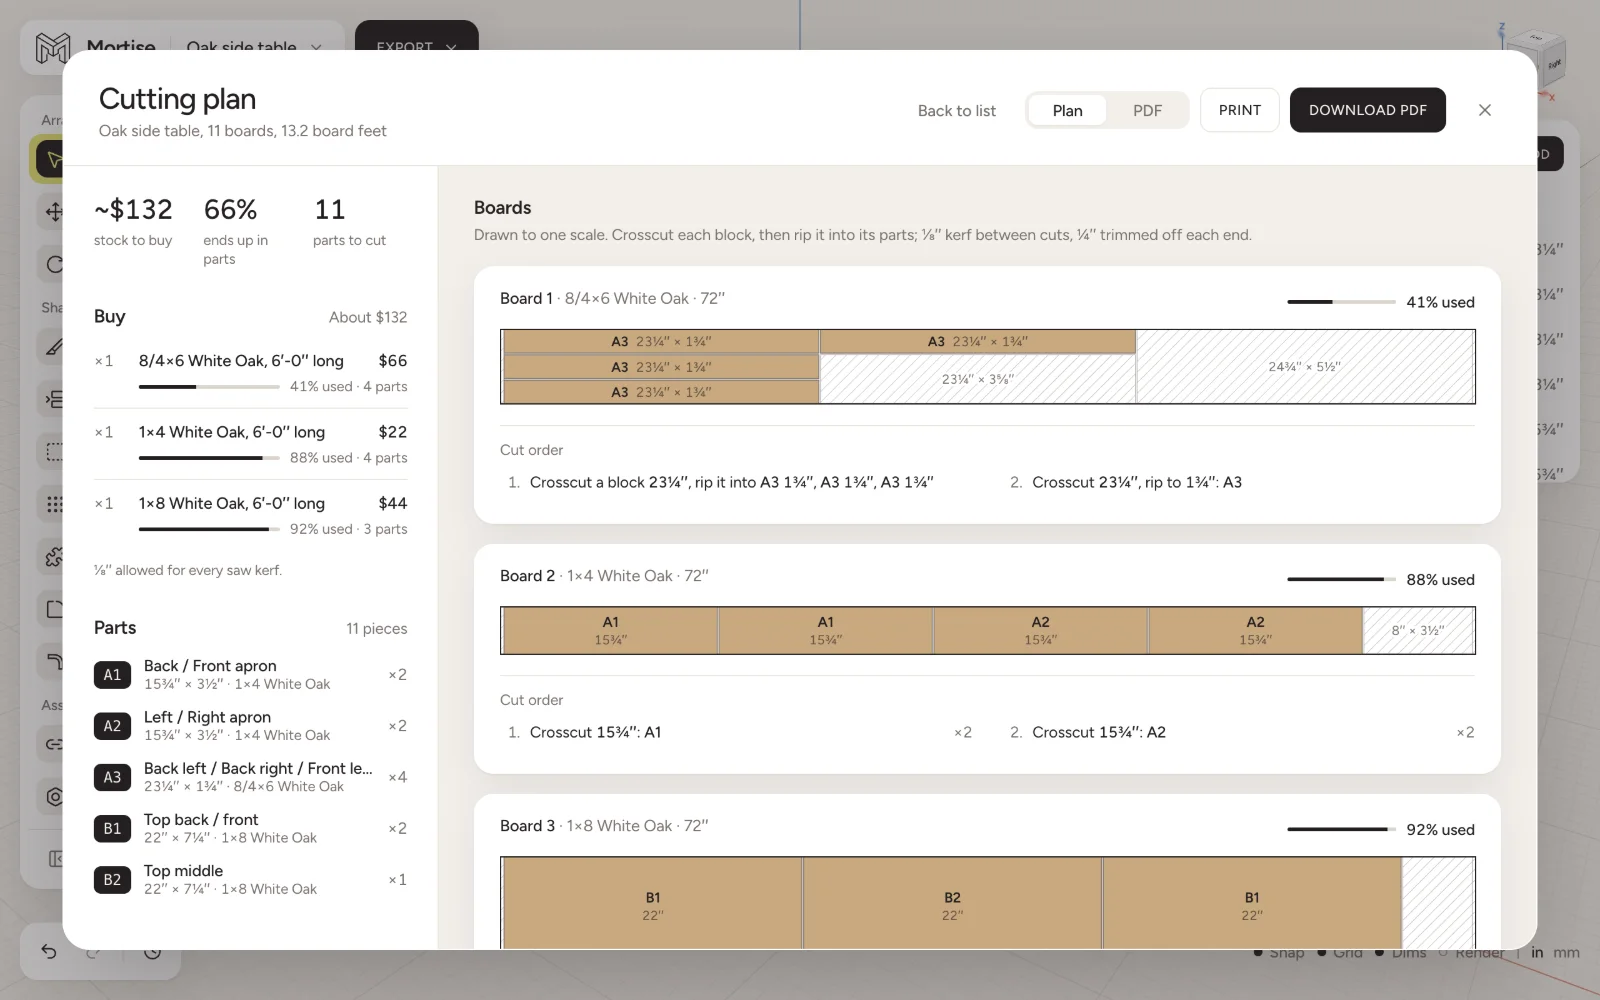Select the B2 Top middle badge
Screen dimensions: 1600x1000
click(112, 880)
